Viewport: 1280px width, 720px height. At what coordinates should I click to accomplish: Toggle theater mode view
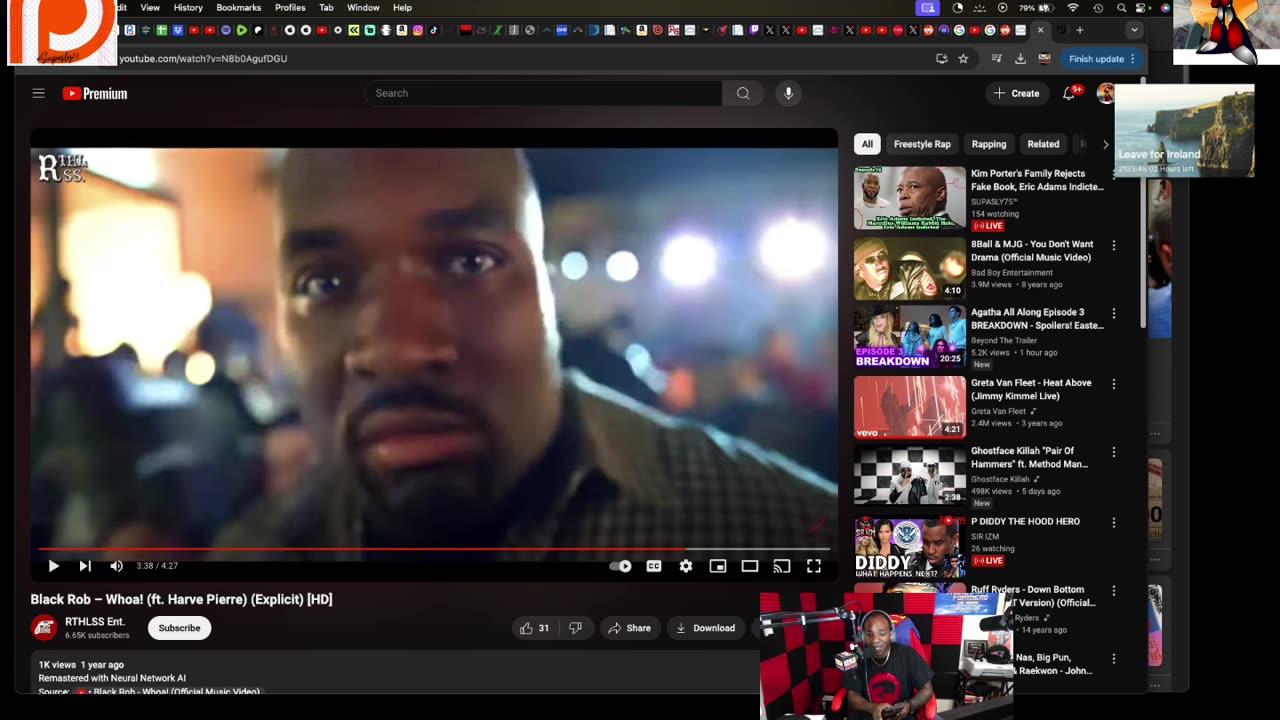(750, 566)
